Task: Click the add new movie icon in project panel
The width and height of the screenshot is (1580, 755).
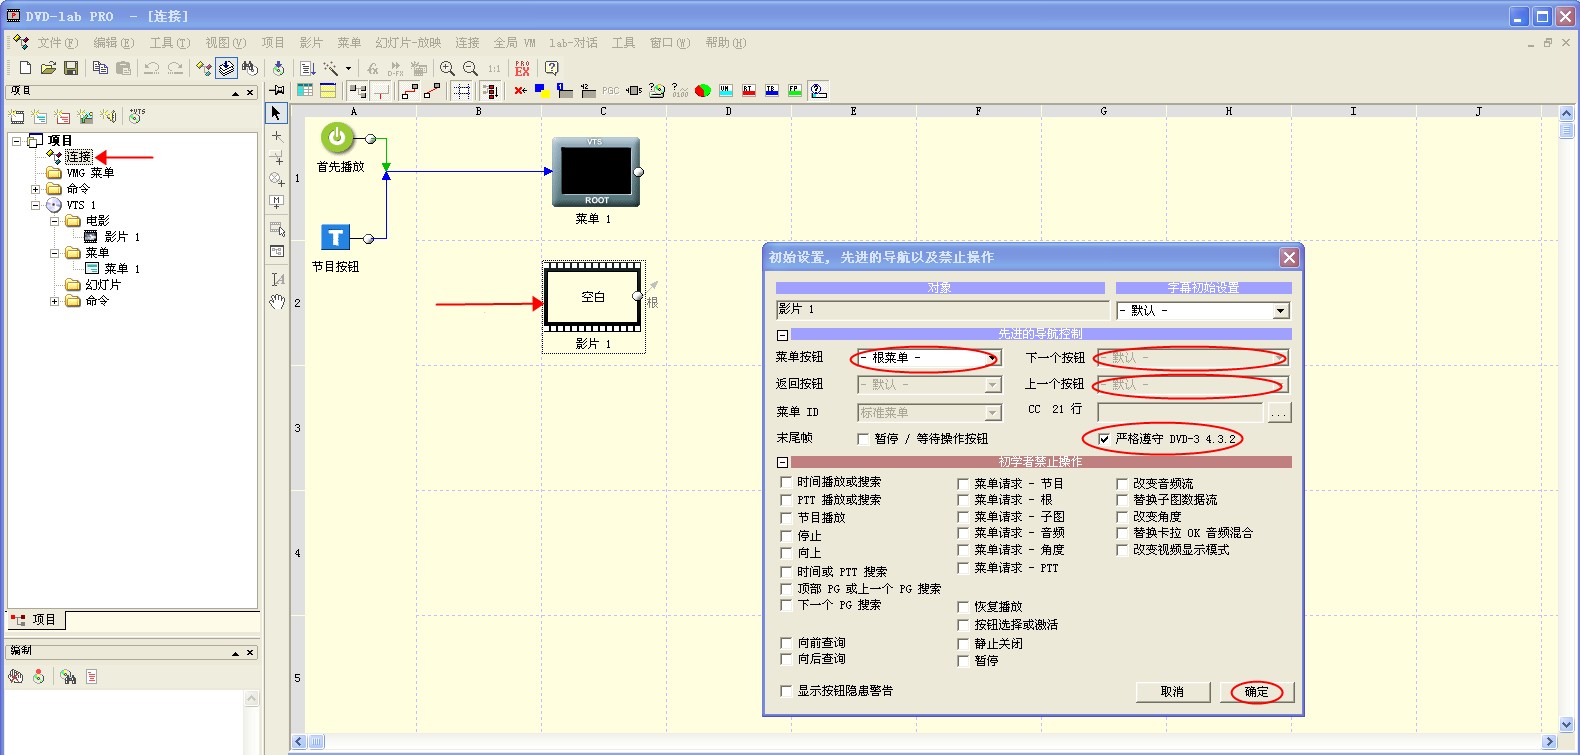Action: click(17, 116)
